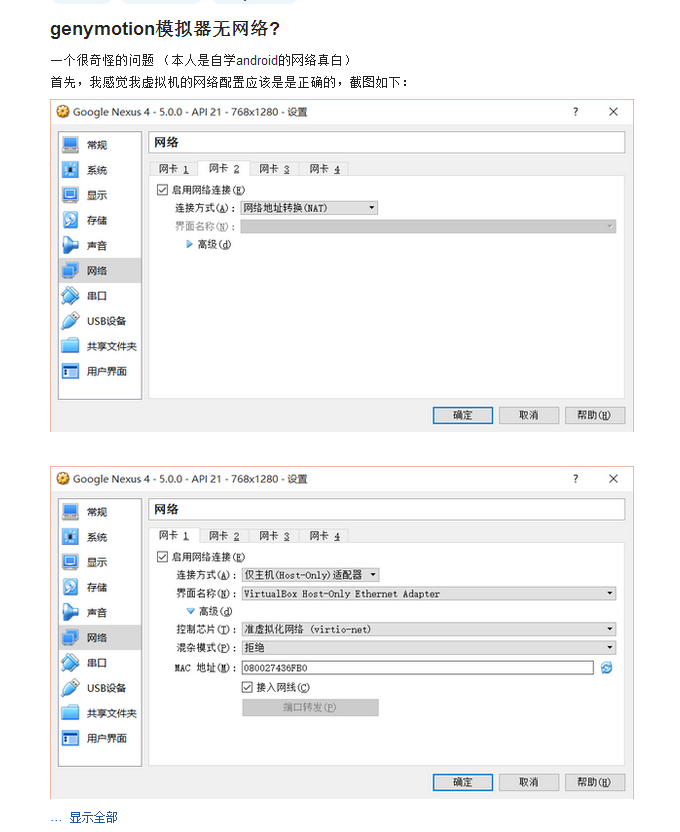Click 帮助 button in upper dialog
The image size is (680, 832).
coord(594,415)
